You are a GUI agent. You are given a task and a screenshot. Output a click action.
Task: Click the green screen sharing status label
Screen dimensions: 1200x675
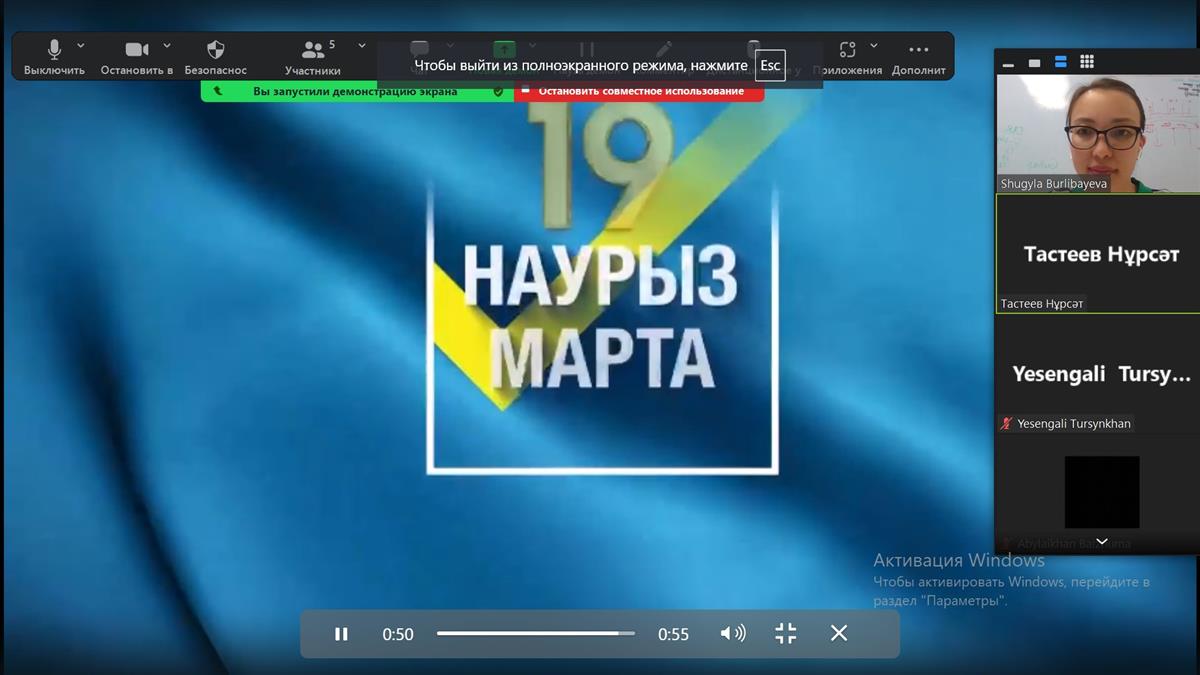click(355, 92)
